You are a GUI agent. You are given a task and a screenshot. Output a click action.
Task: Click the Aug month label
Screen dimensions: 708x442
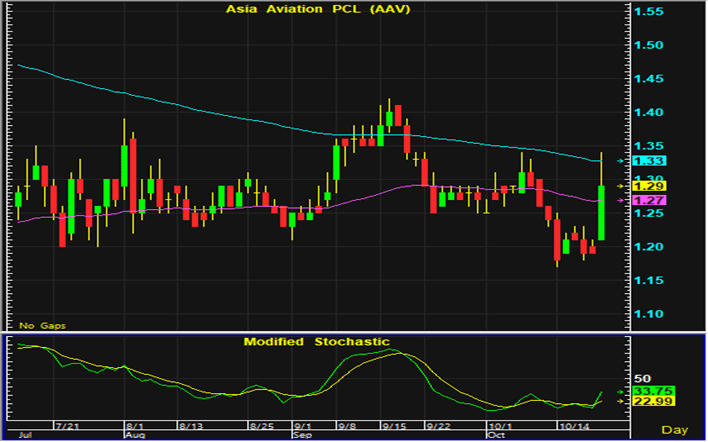(x=135, y=435)
